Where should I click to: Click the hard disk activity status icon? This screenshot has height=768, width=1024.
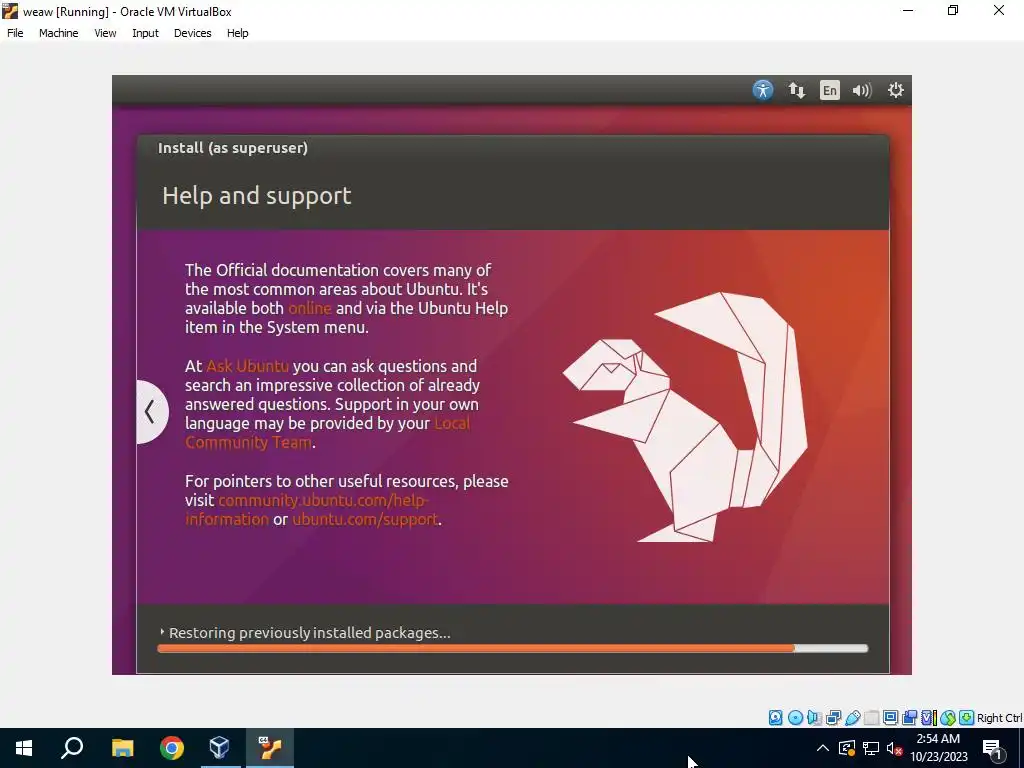[775, 718]
